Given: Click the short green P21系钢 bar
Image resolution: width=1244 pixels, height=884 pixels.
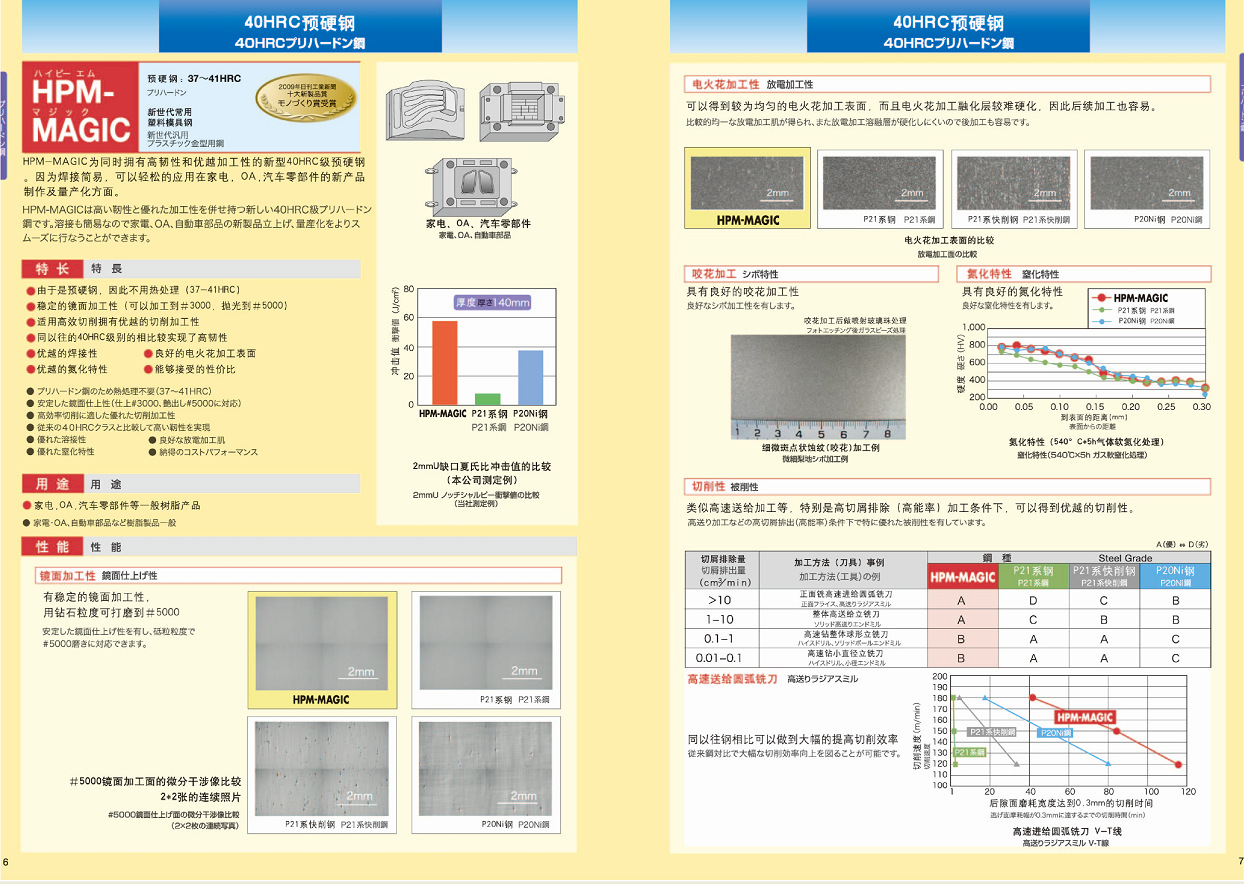Looking at the screenshot, I should [x=487, y=399].
